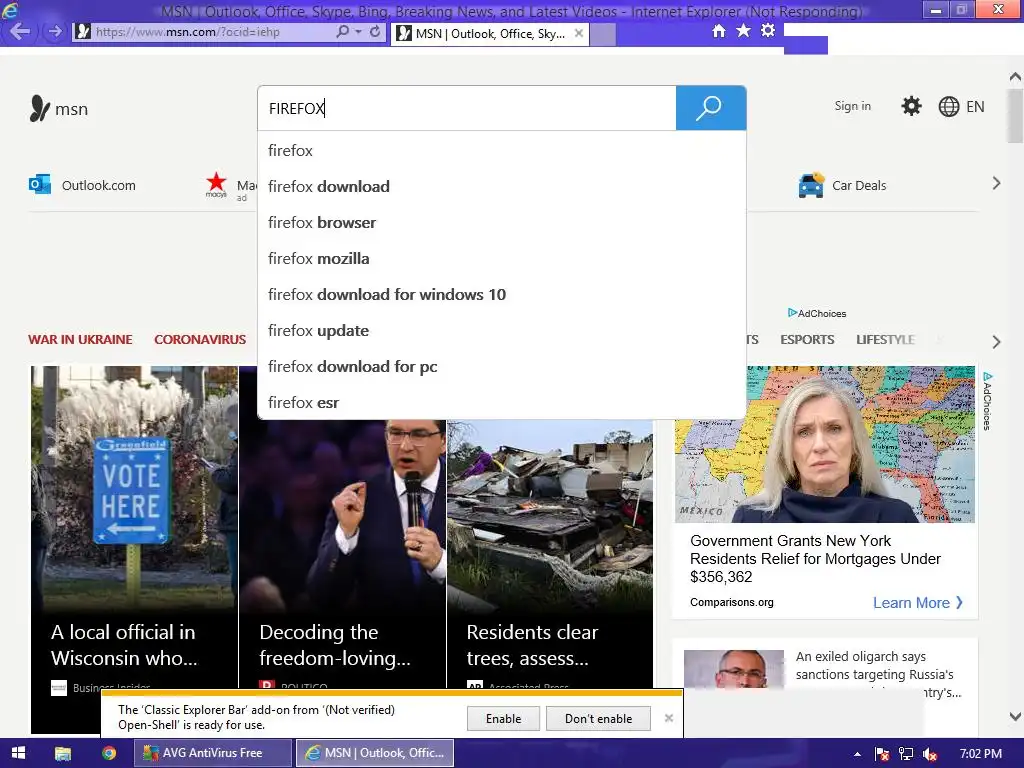Select the MSN | Outlook, Office tab
This screenshot has width=1024, height=768.
pos(490,34)
